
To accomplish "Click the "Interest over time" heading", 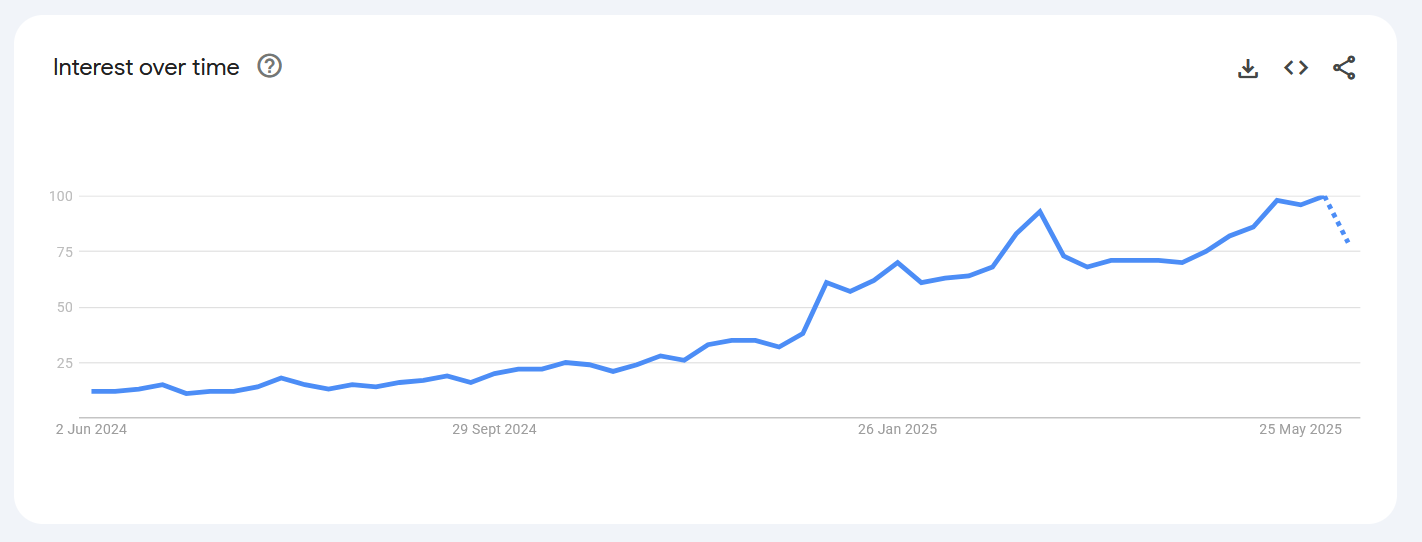I will pyautogui.click(x=146, y=67).
